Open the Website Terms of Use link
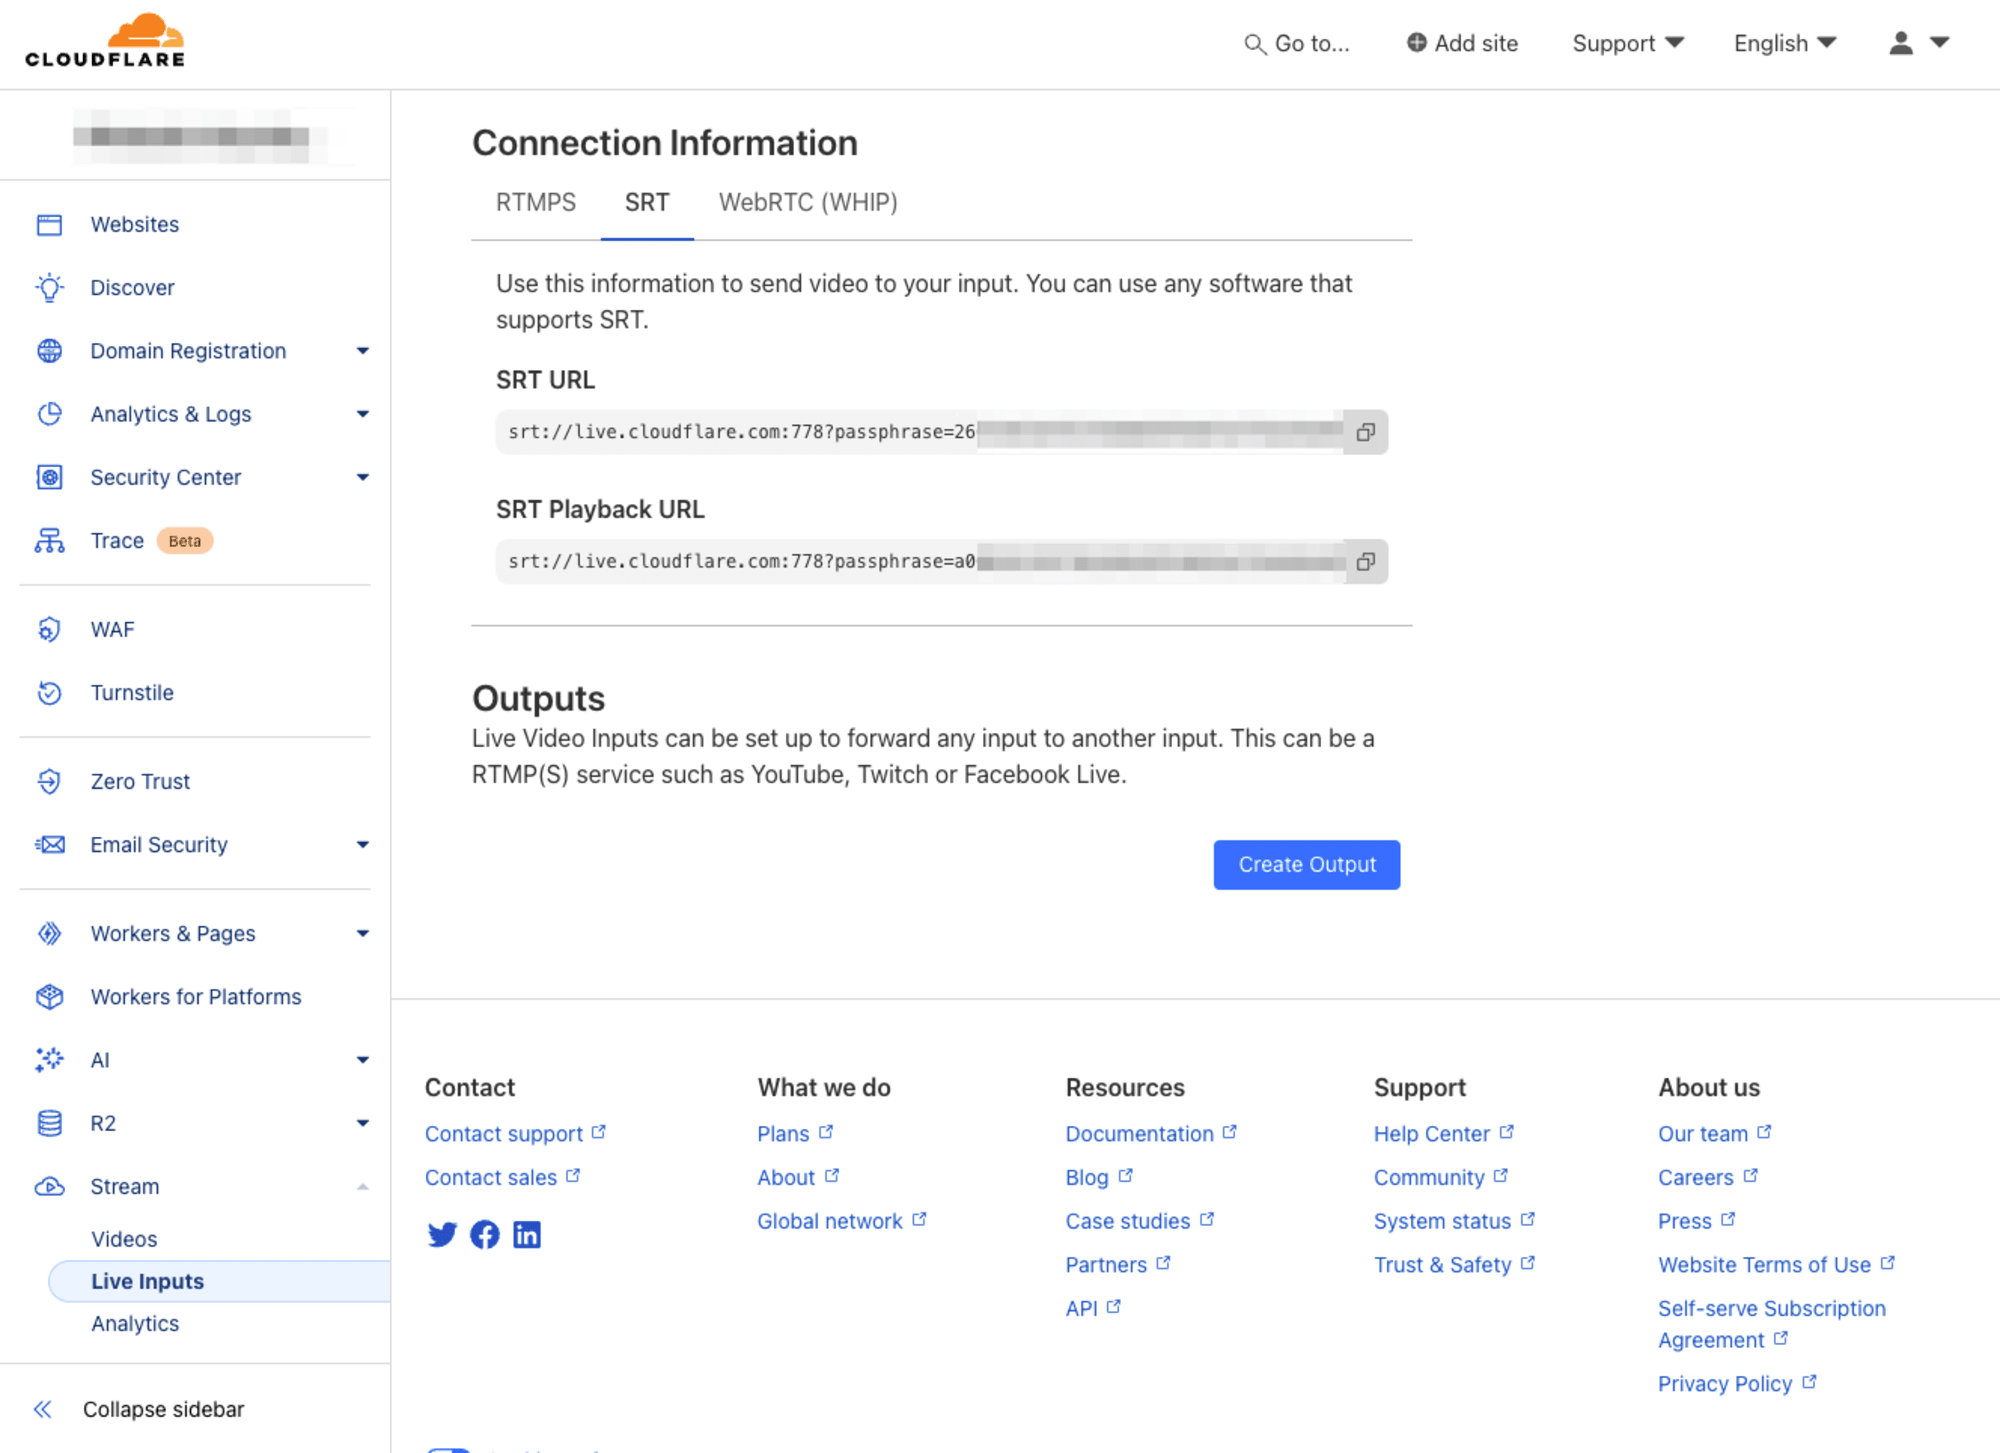Image resolution: width=2000 pixels, height=1453 pixels. pyautogui.click(x=1776, y=1265)
